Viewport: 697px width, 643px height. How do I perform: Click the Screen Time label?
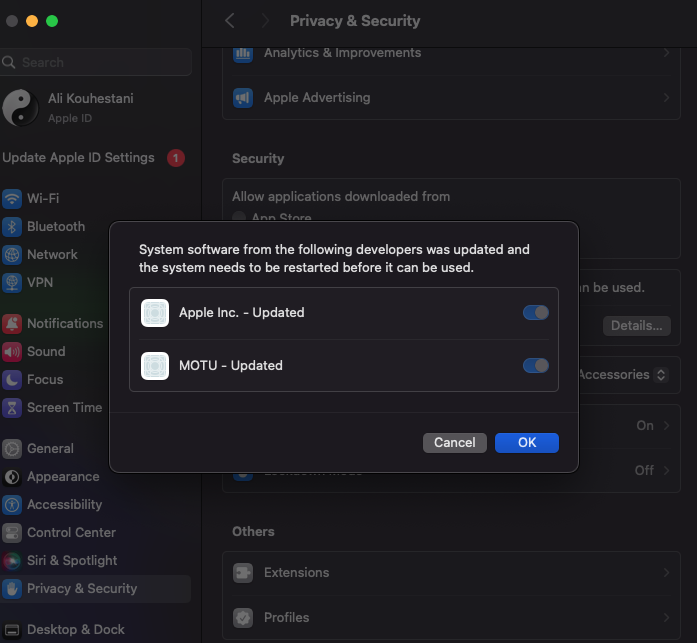[64, 407]
